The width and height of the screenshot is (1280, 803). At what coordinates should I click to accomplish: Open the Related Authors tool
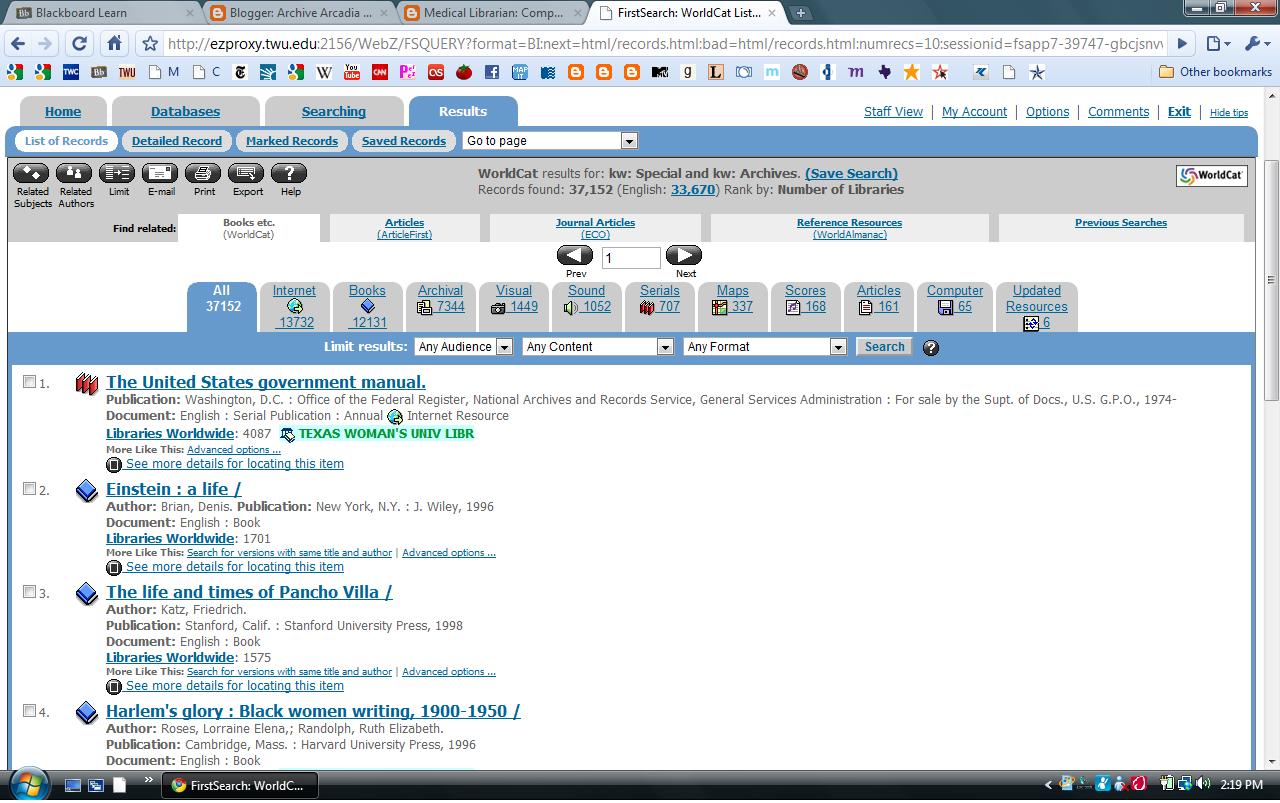(75, 174)
